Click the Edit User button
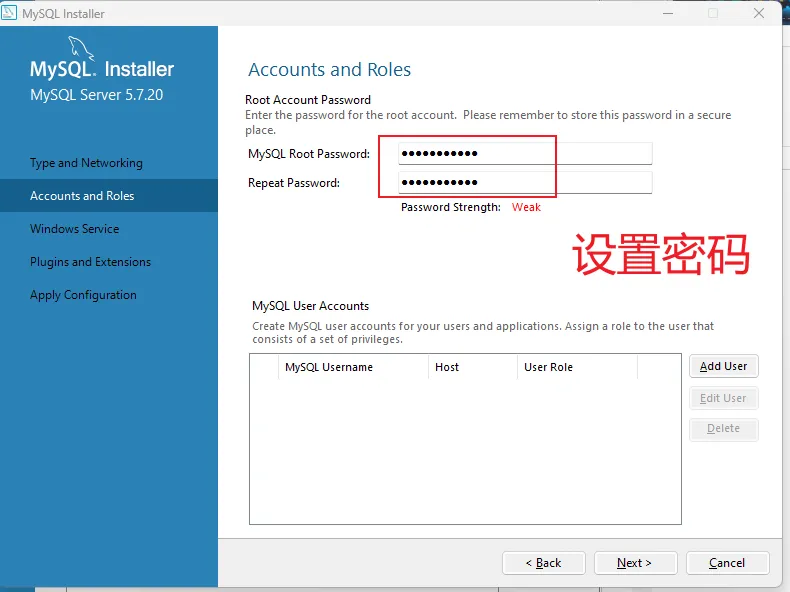 [x=723, y=398]
